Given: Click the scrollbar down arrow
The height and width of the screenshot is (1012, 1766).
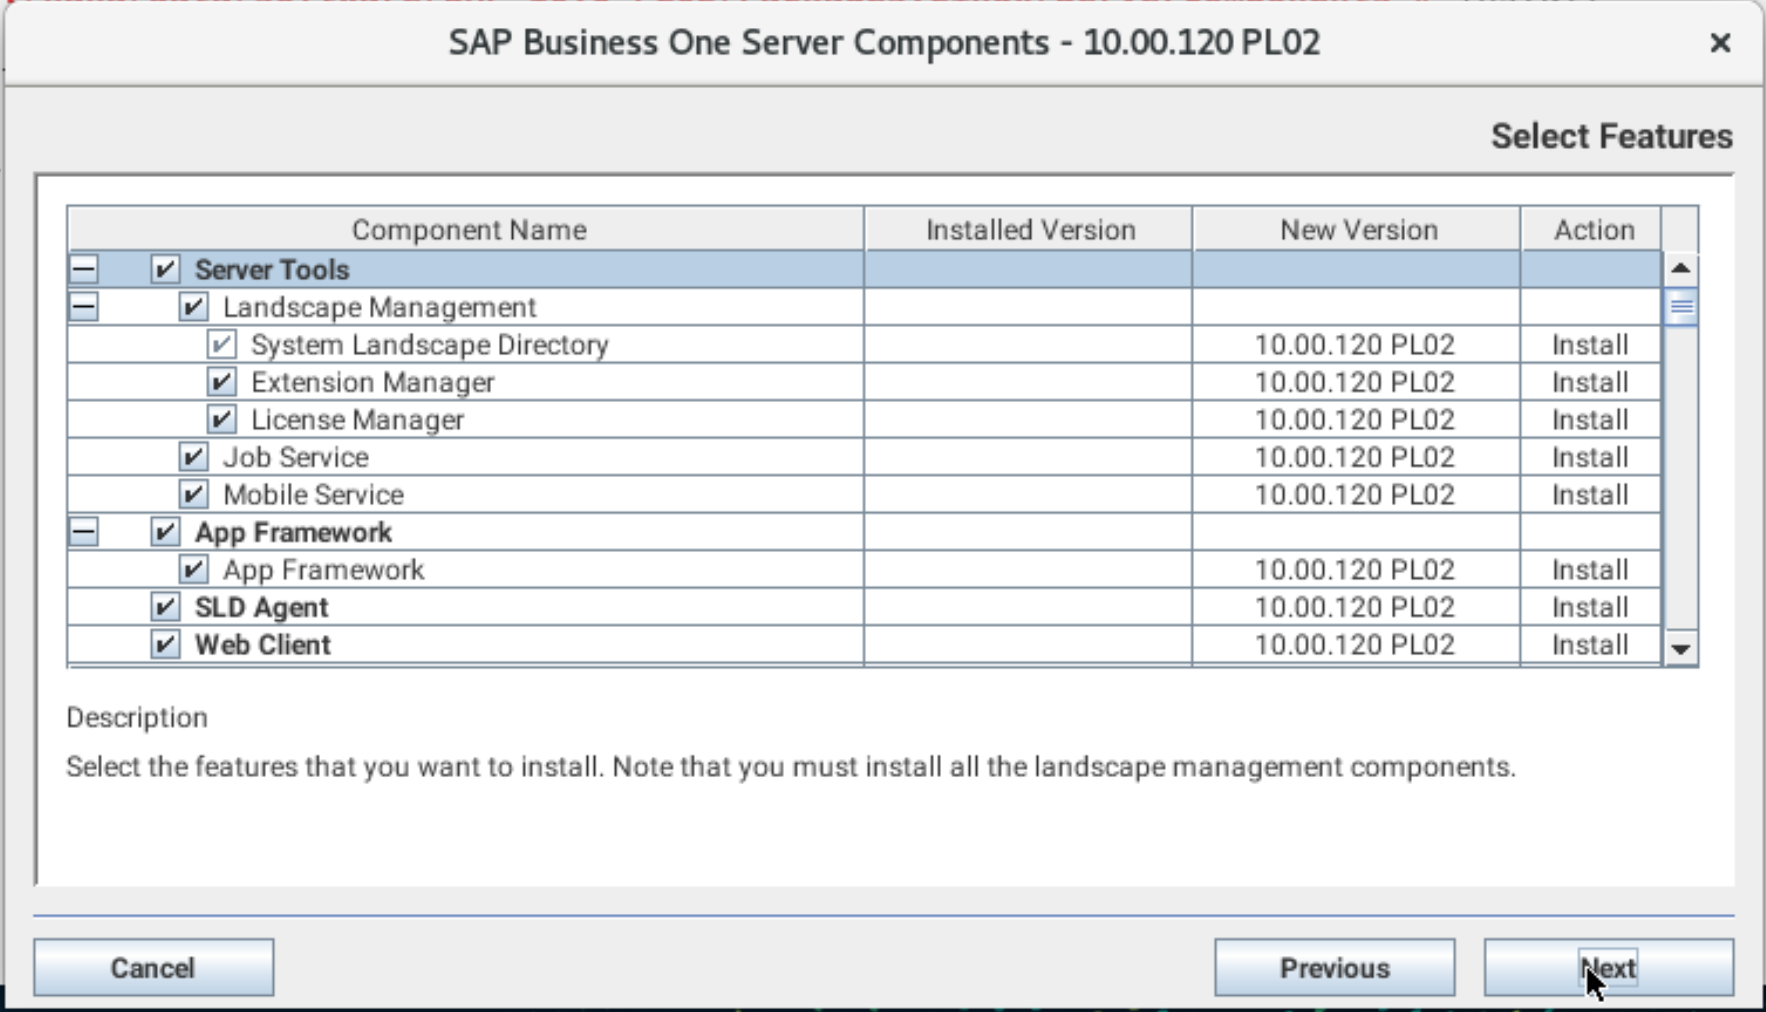Looking at the screenshot, I should click(1681, 649).
